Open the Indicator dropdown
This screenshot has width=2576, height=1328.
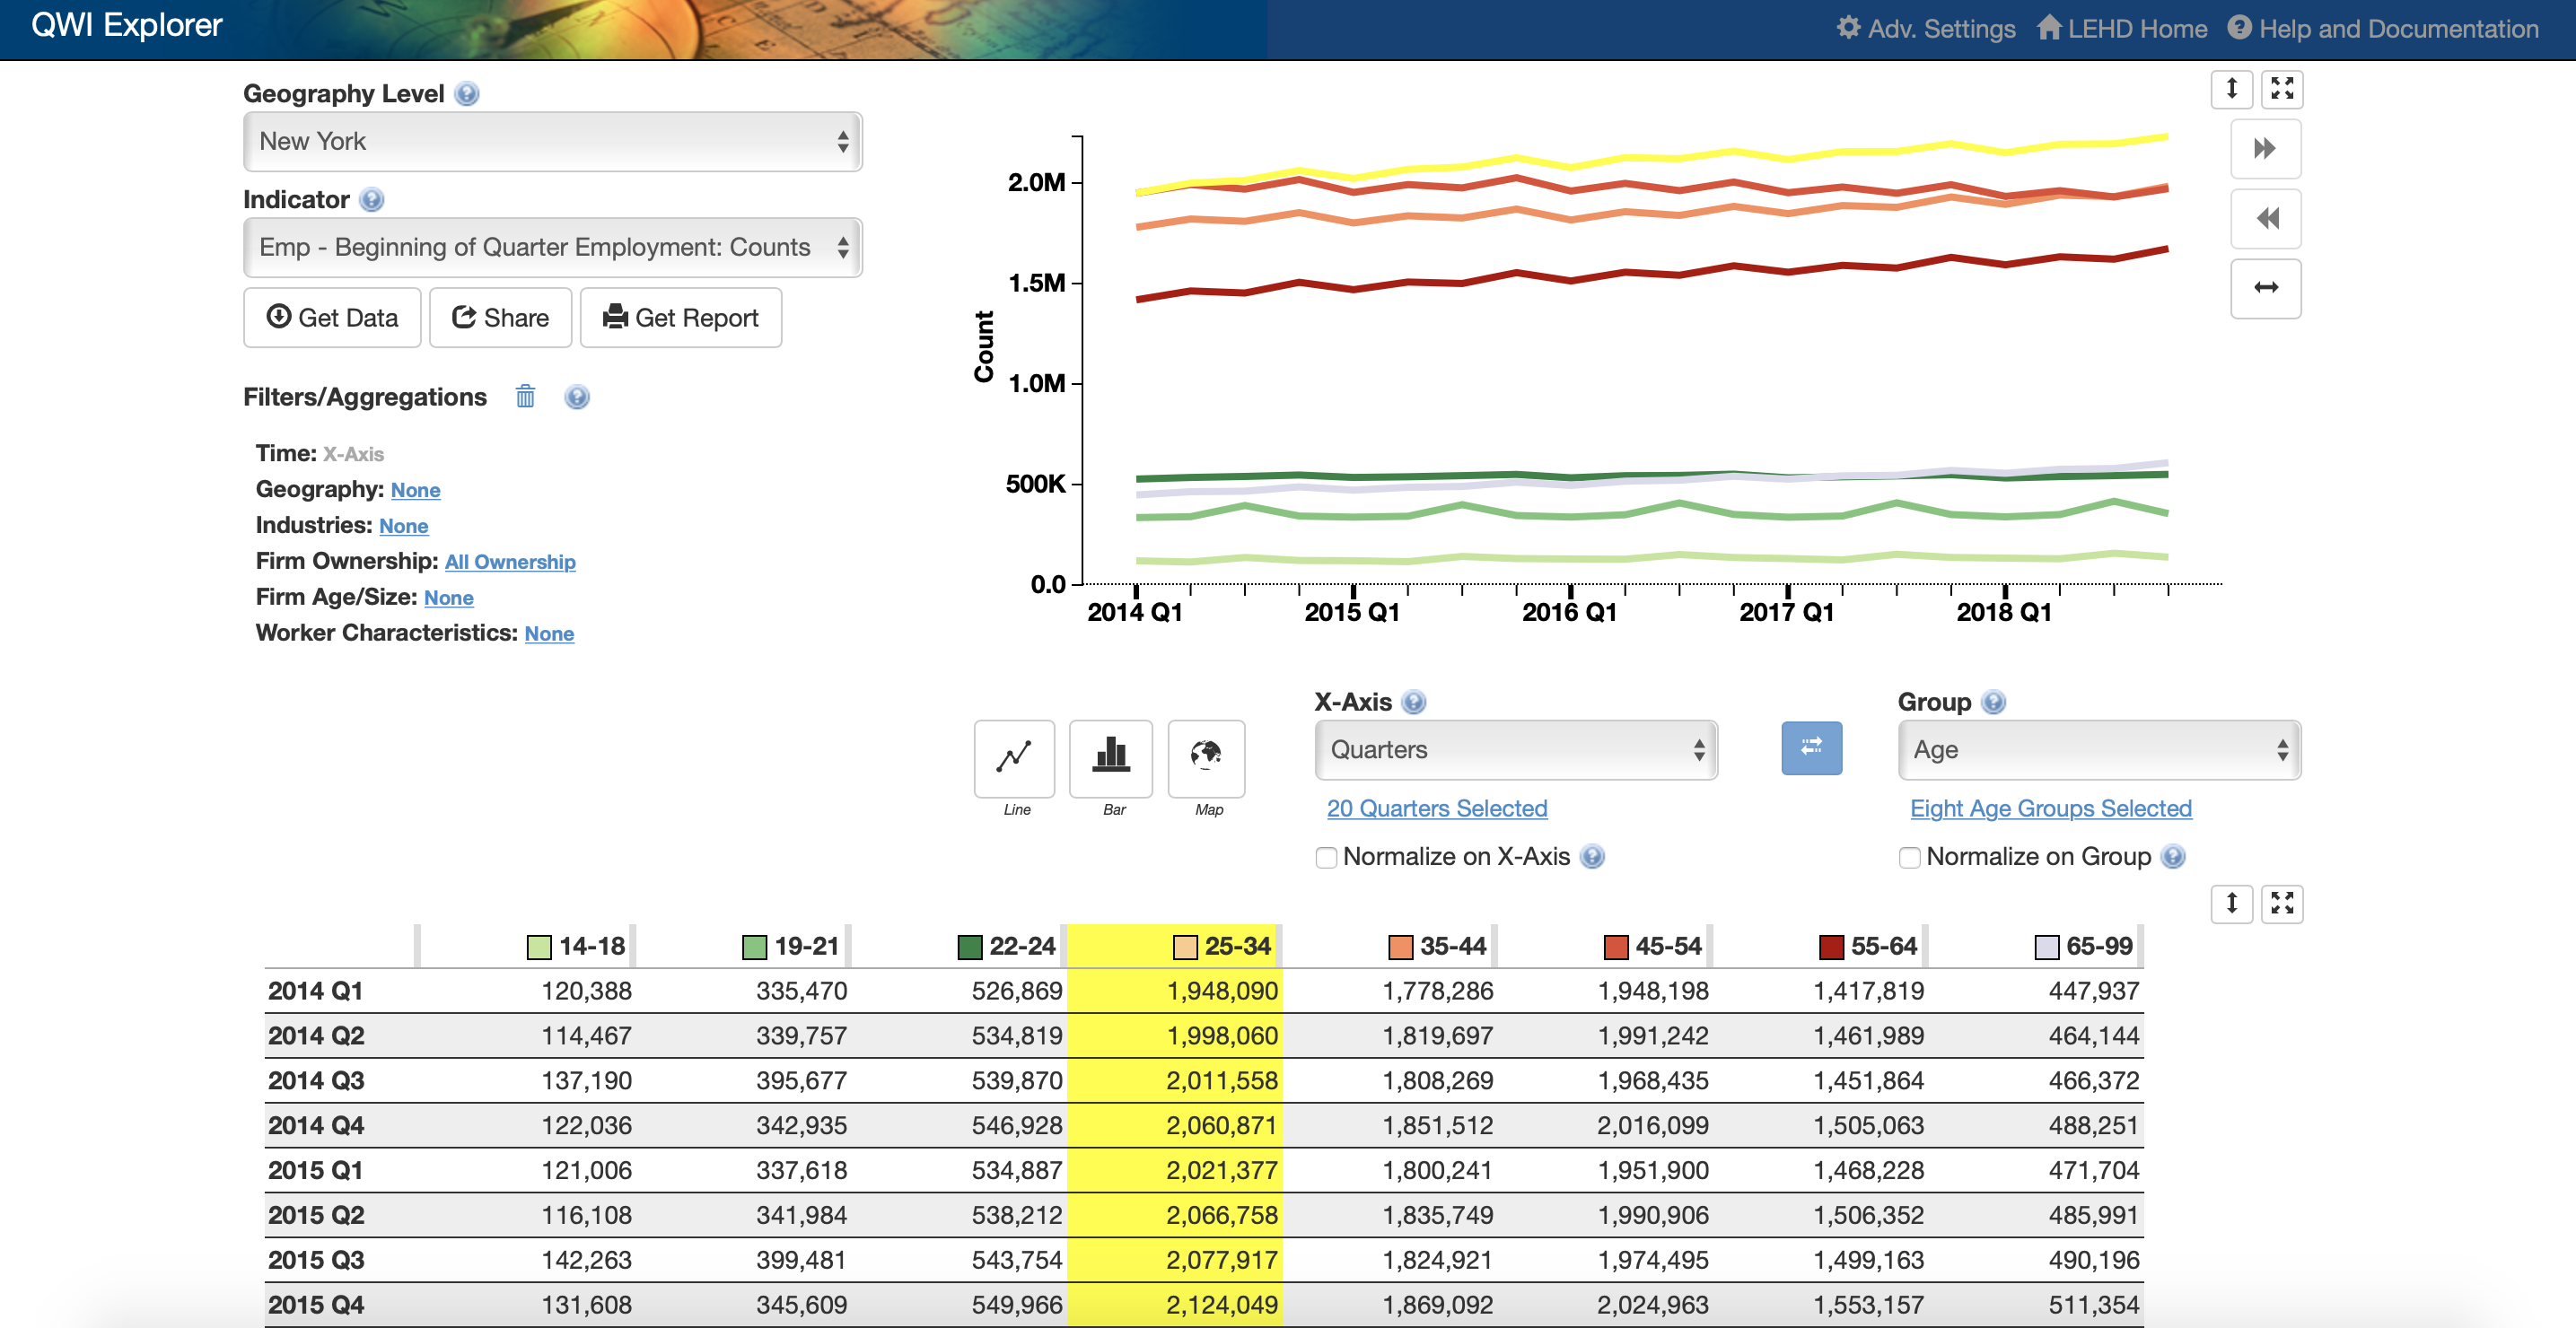tap(552, 247)
